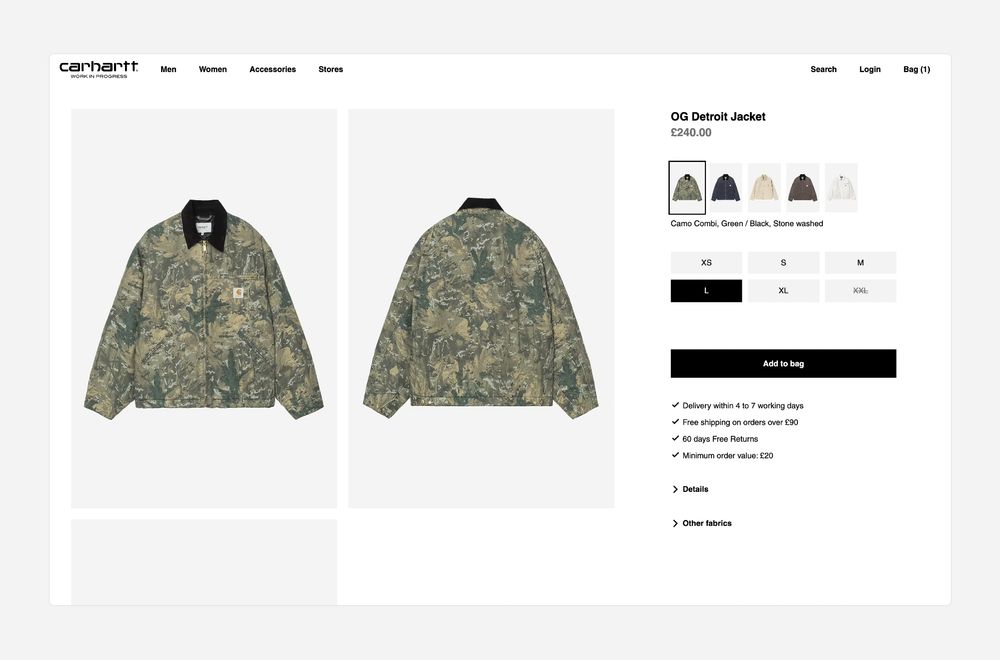Select the highlighted size L option
The height and width of the screenshot is (660, 1000).
706,291
